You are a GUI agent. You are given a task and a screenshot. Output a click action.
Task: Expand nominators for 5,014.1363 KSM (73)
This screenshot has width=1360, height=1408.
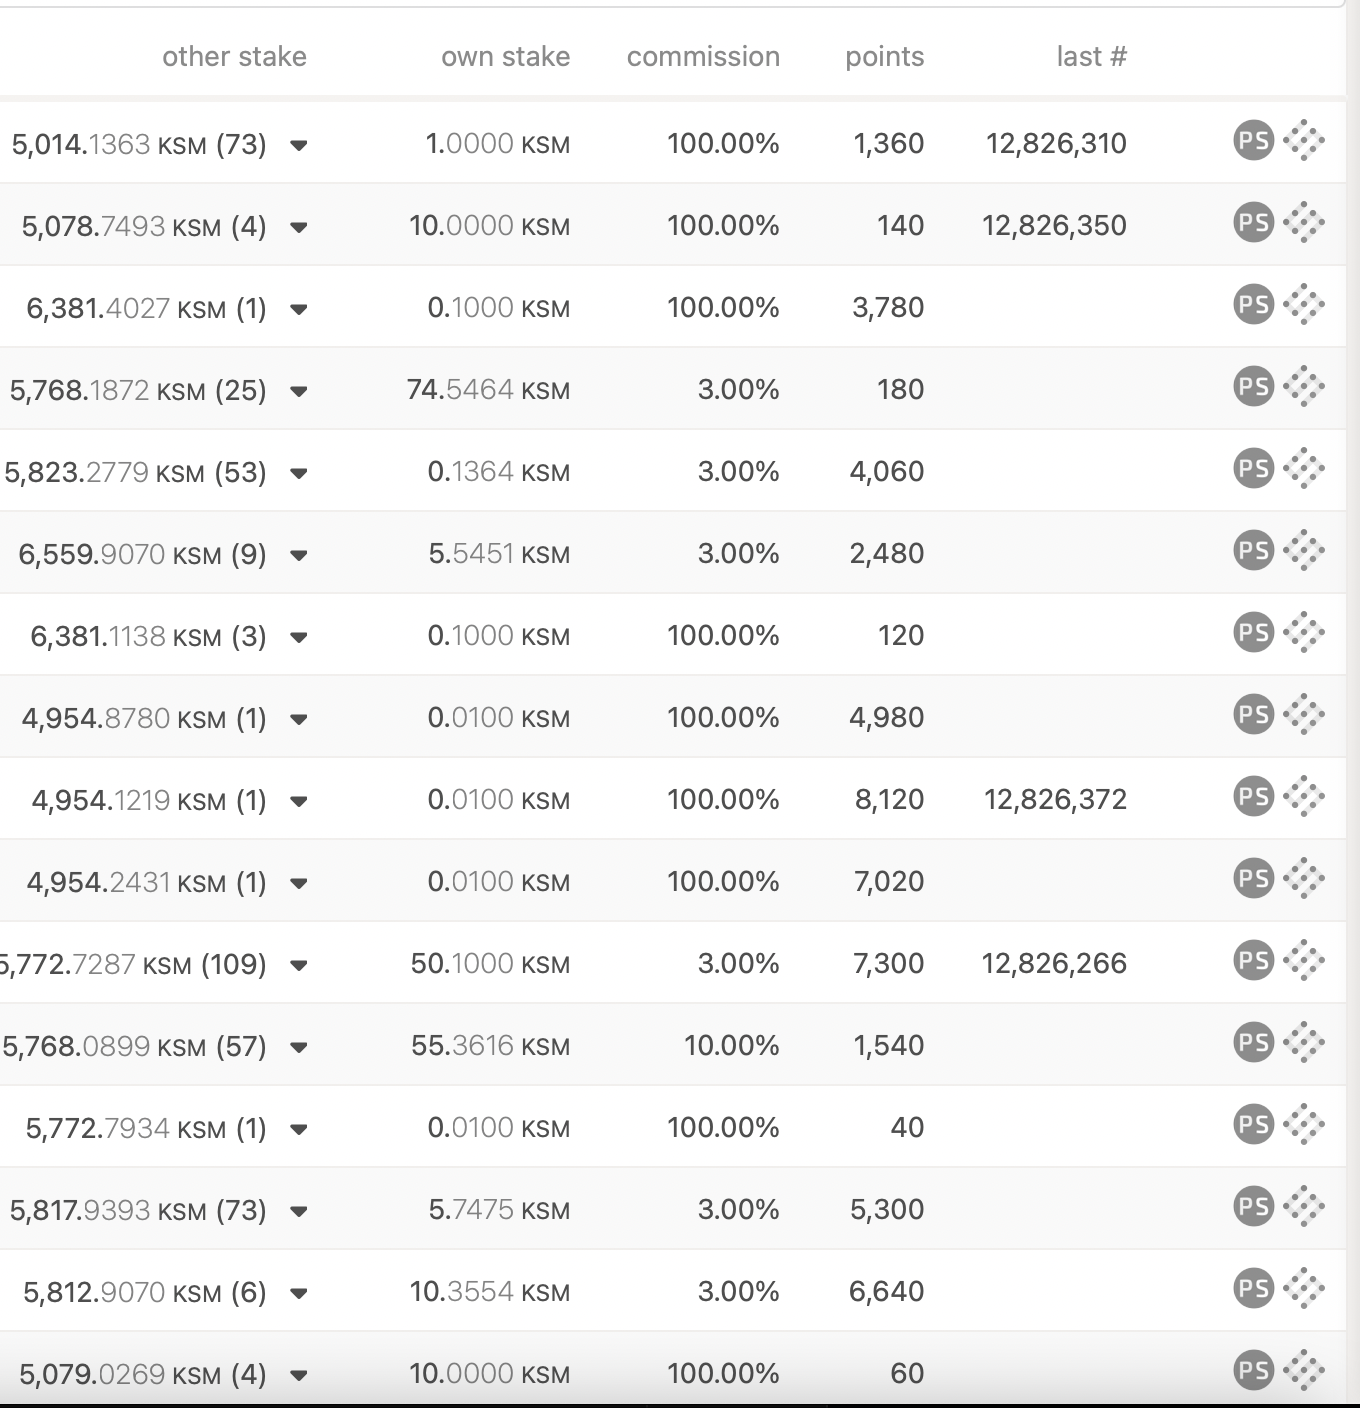(x=298, y=145)
